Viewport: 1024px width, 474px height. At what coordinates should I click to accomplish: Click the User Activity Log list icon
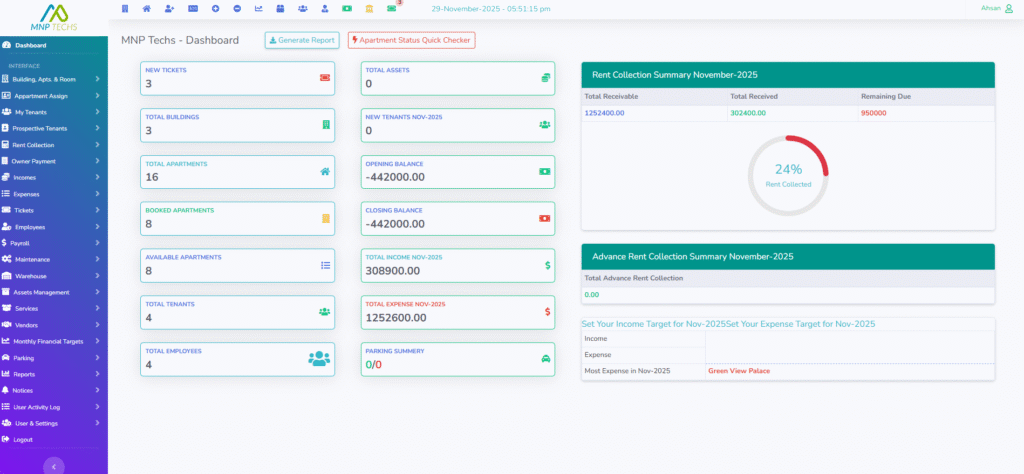click(6, 407)
